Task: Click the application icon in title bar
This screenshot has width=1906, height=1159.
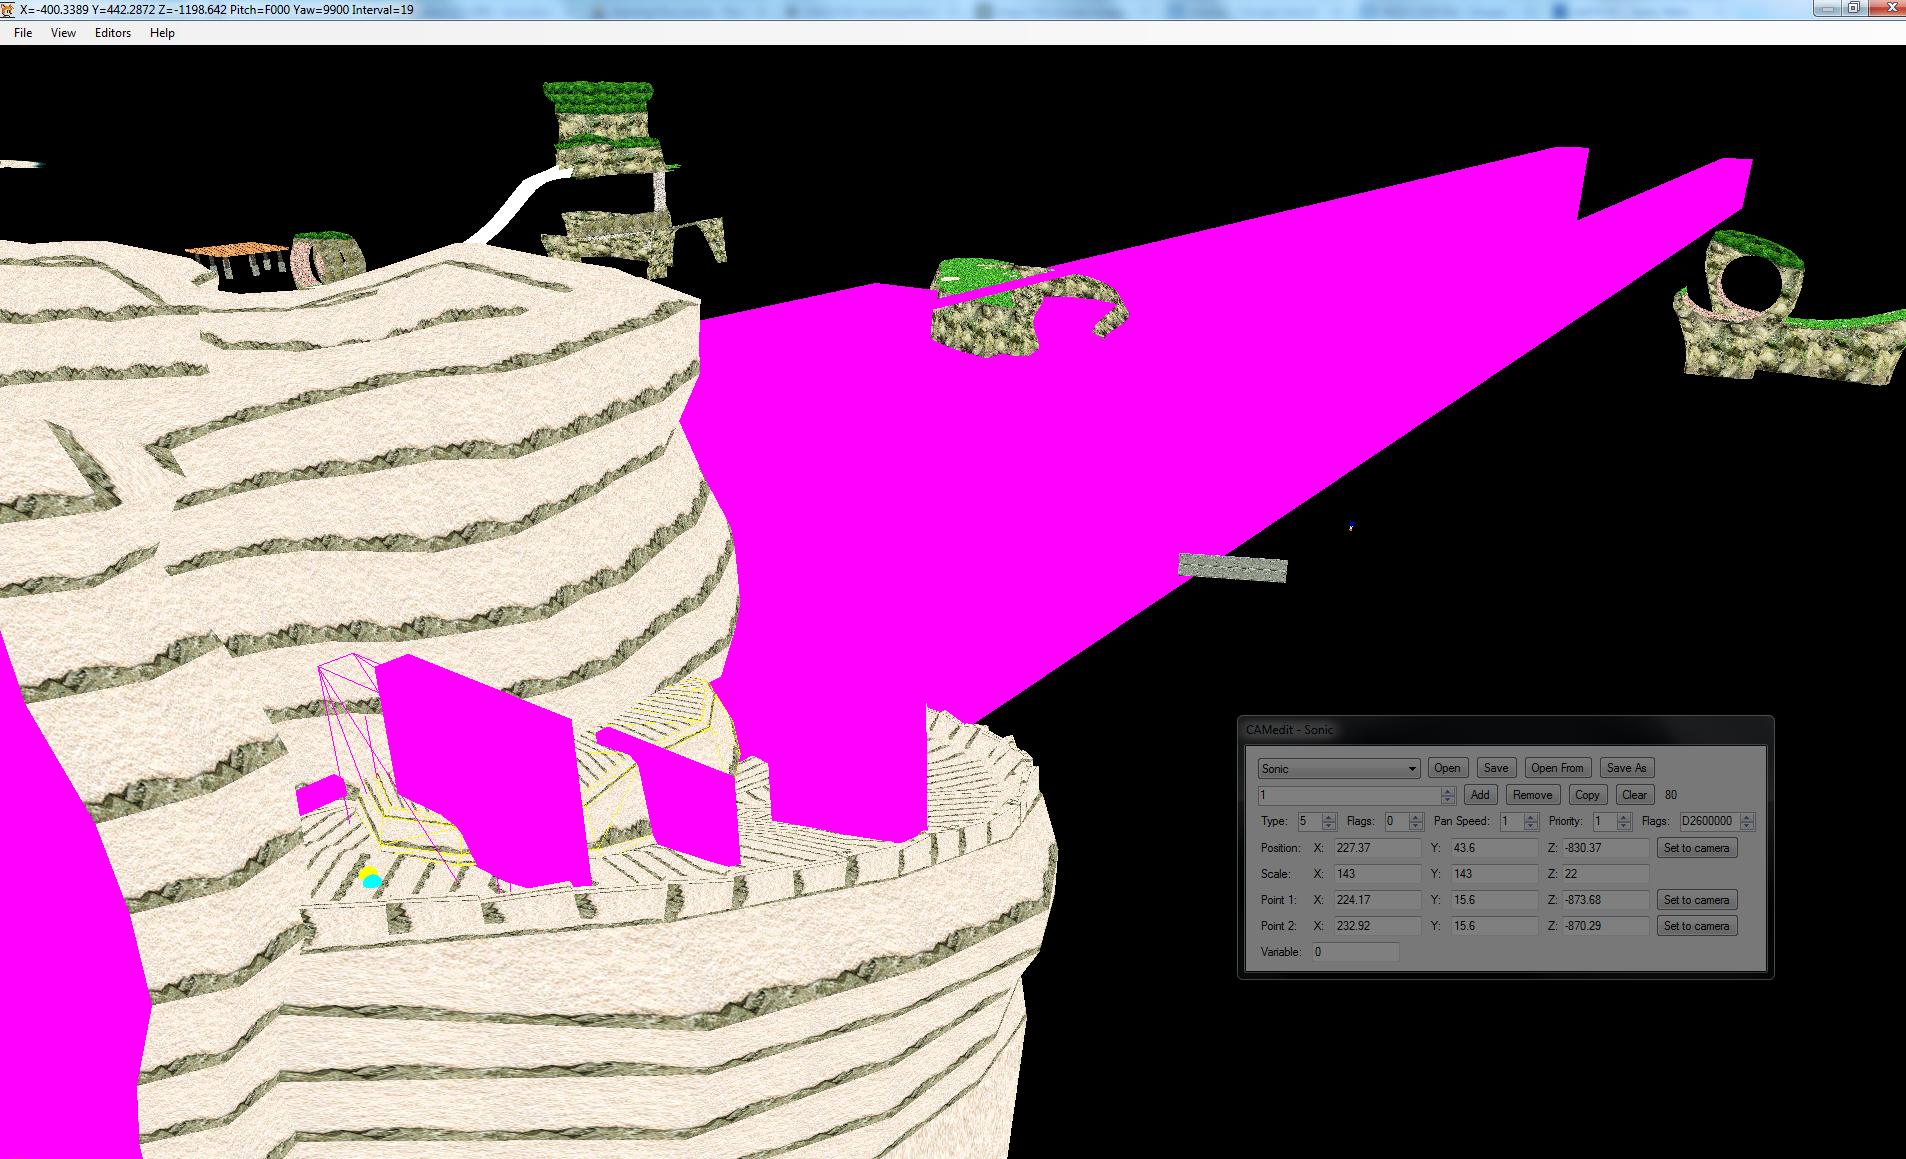Action: click(x=9, y=9)
